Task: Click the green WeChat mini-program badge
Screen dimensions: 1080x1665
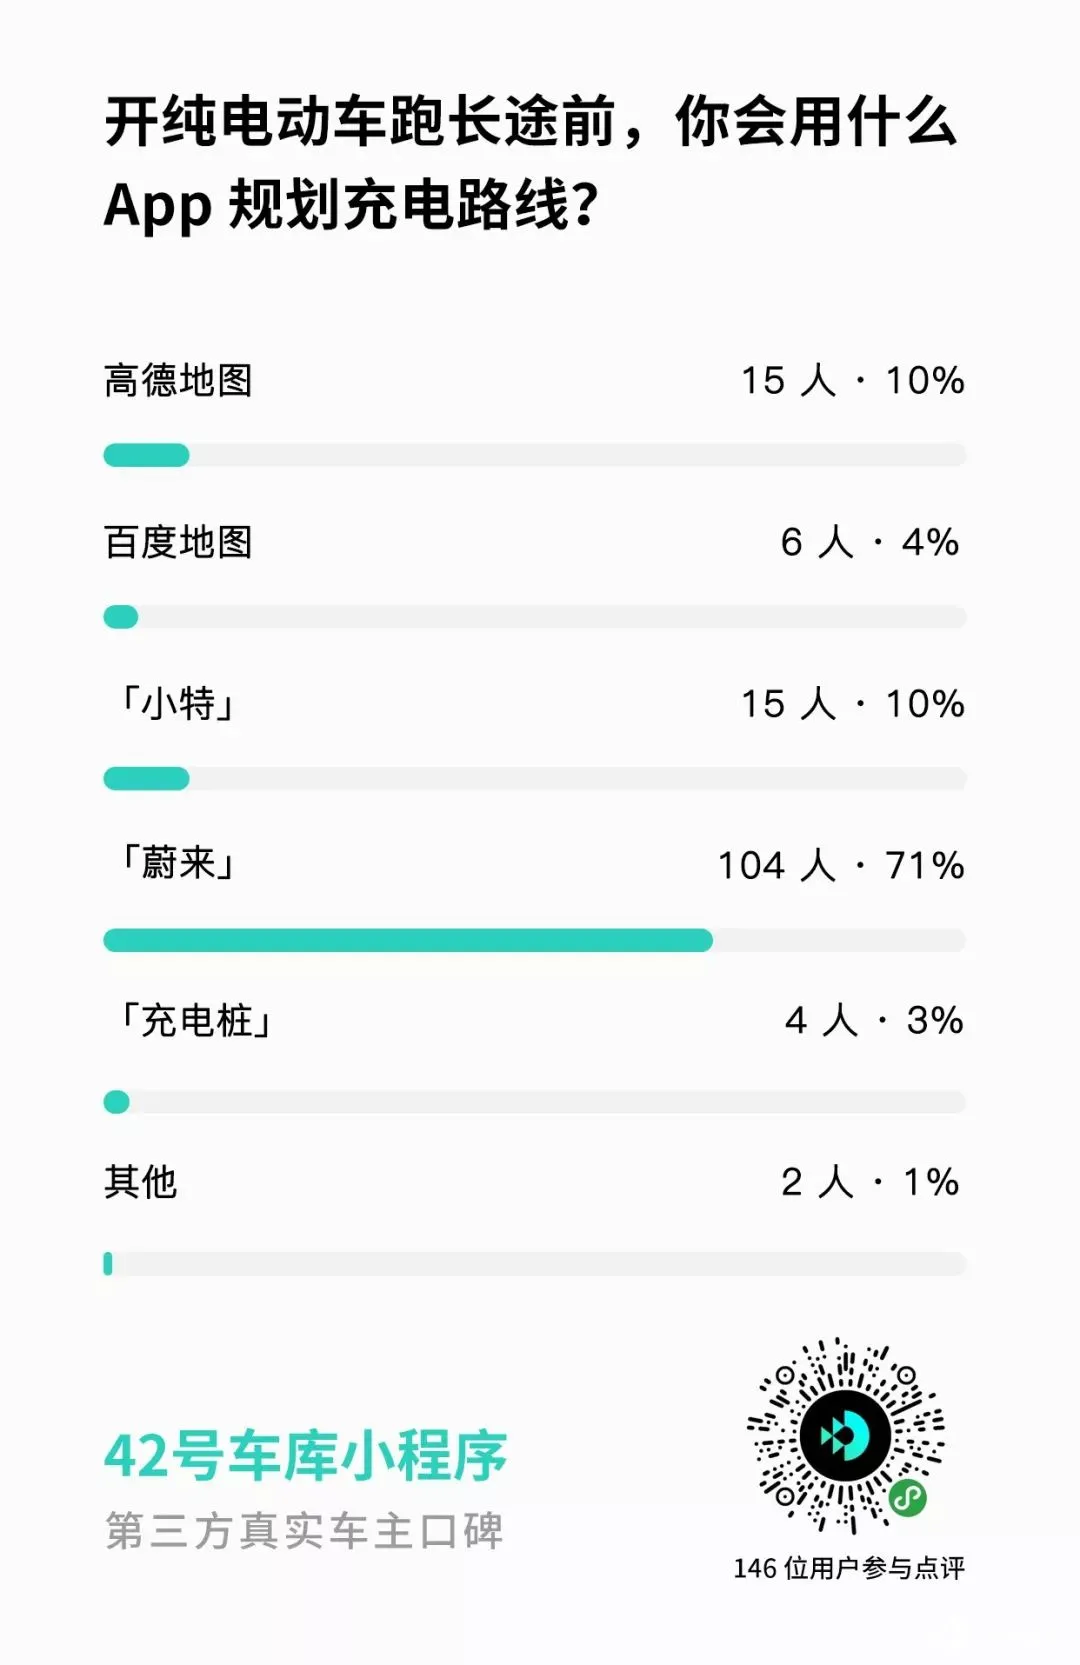Action: 908,1497
